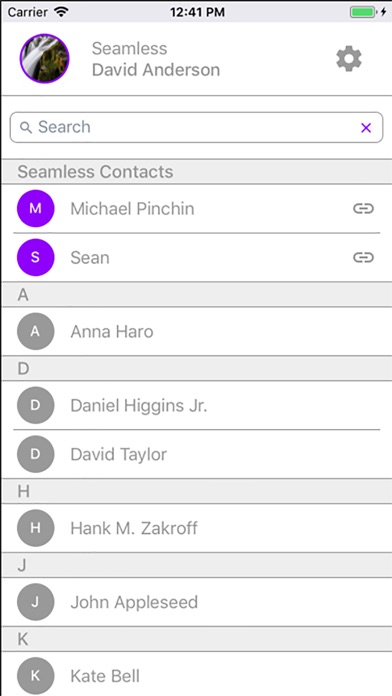Select the Seamless Contacts section header

pyautogui.click(x=196, y=171)
